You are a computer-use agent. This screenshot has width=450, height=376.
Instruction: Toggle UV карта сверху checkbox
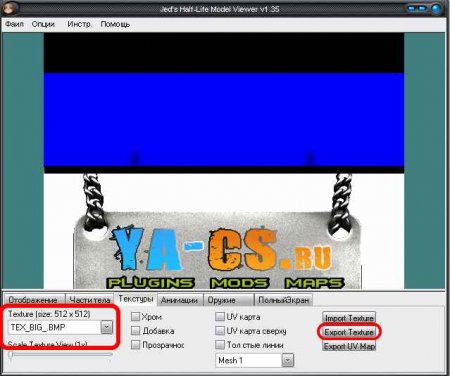pos(220,331)
